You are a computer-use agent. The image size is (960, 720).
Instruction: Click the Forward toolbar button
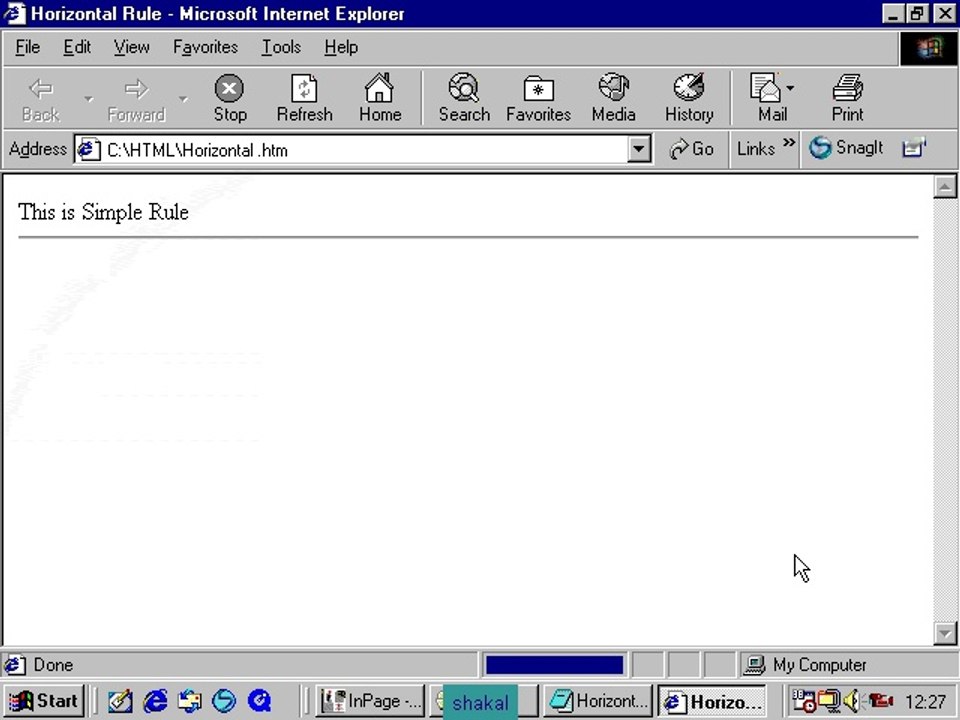135,98
